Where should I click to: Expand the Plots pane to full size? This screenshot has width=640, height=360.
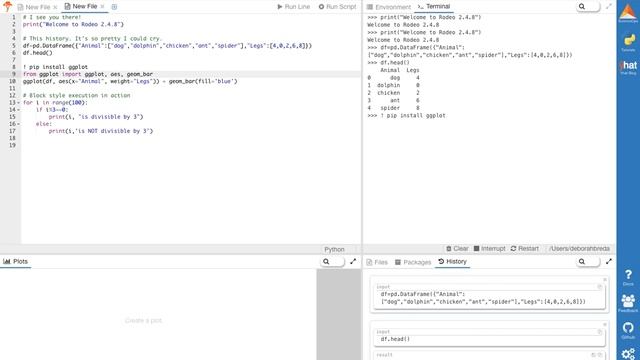pos(353,261)
